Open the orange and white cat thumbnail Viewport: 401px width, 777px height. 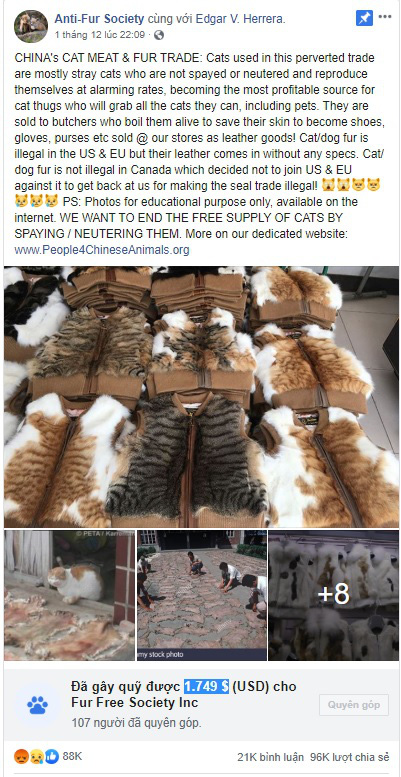[x=69, y=595]
